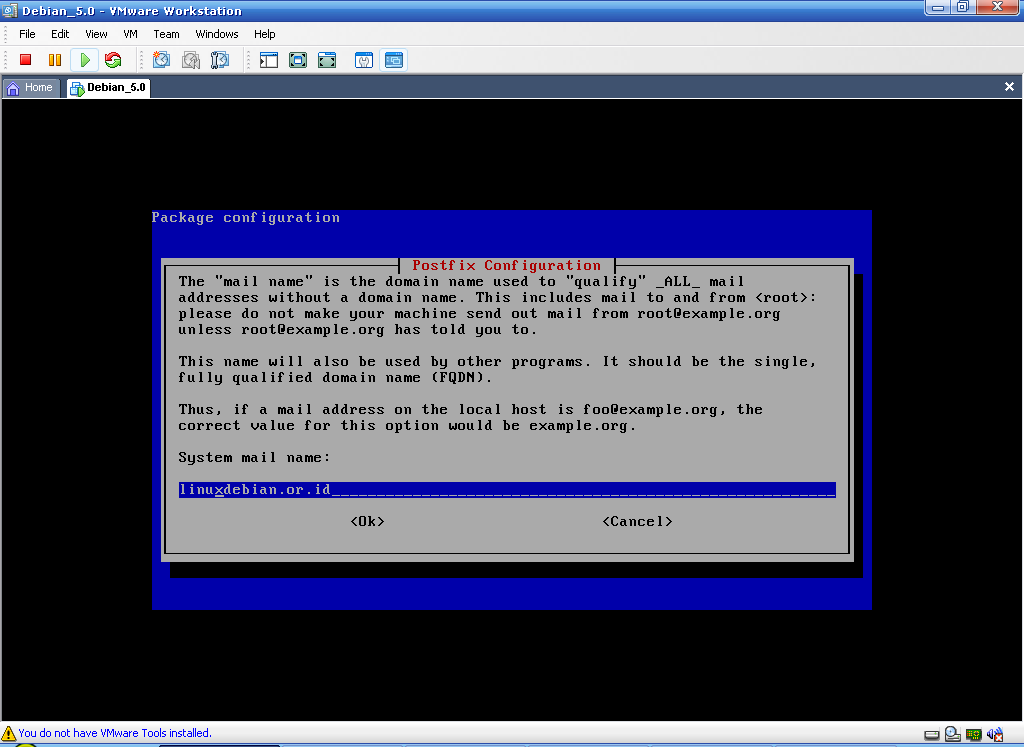The height and width of the screenshot is (747, 1024).
Task: Open the File menu
Action: pyautogui.click(x=27, y=34)
